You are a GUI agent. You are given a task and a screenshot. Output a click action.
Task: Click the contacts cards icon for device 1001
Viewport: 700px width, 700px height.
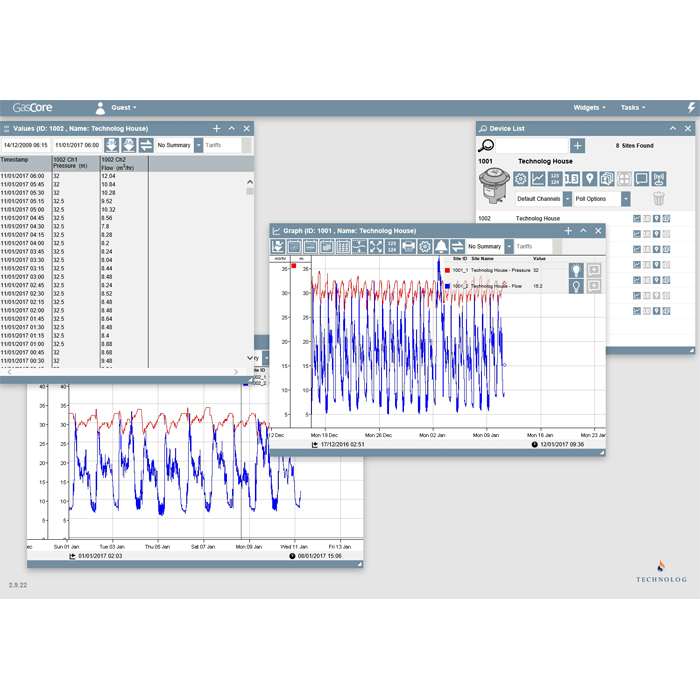(x=607, y=179)
